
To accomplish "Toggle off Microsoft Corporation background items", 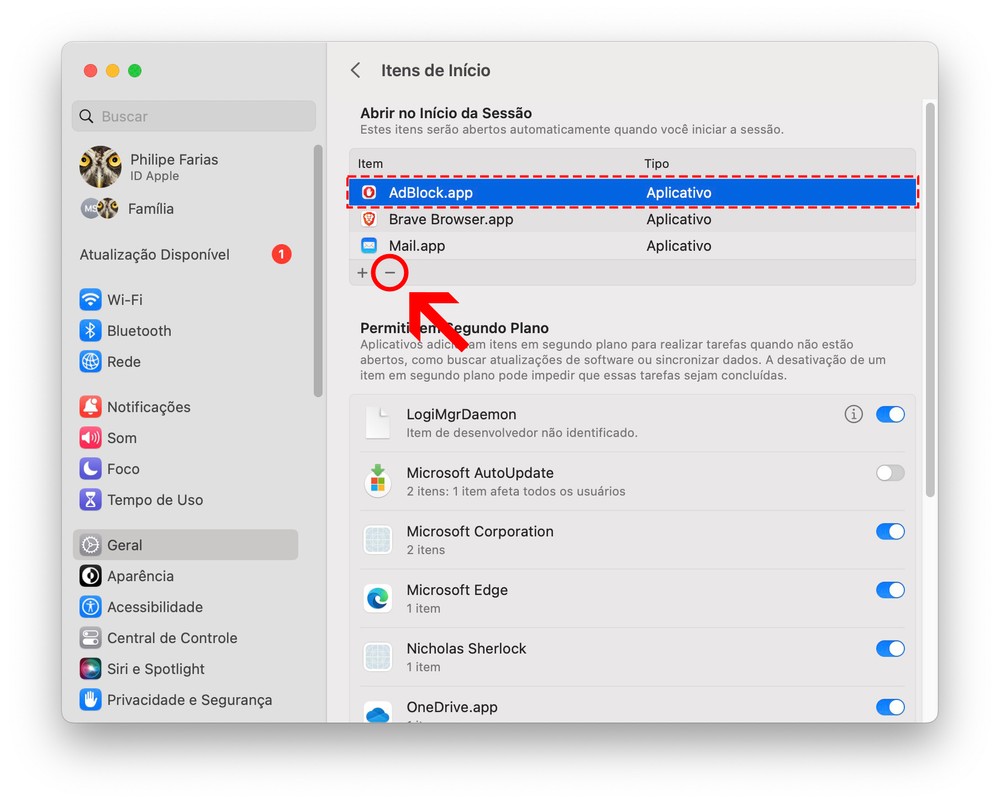I will (890, 532).
